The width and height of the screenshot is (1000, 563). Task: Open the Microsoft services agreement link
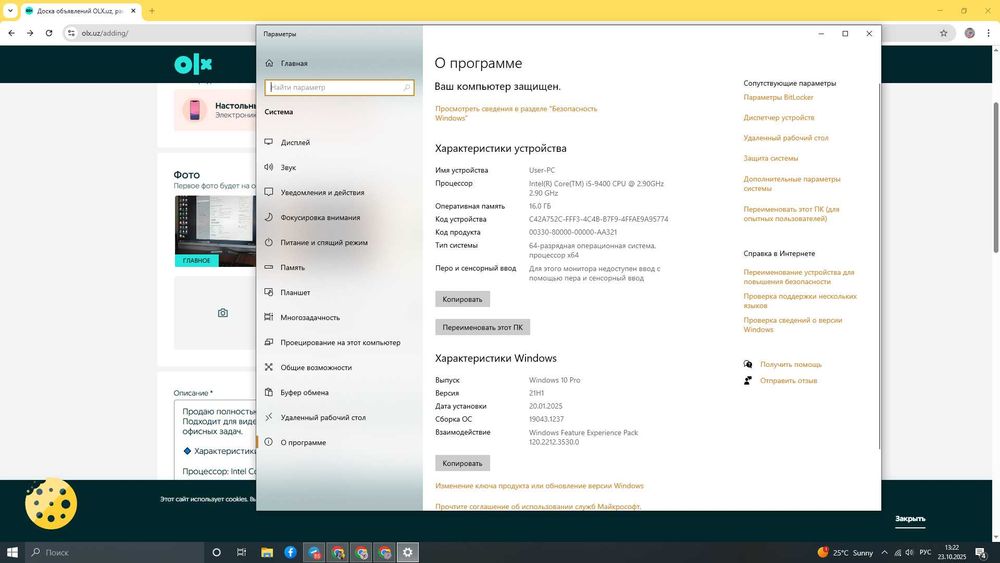point(538,506)
